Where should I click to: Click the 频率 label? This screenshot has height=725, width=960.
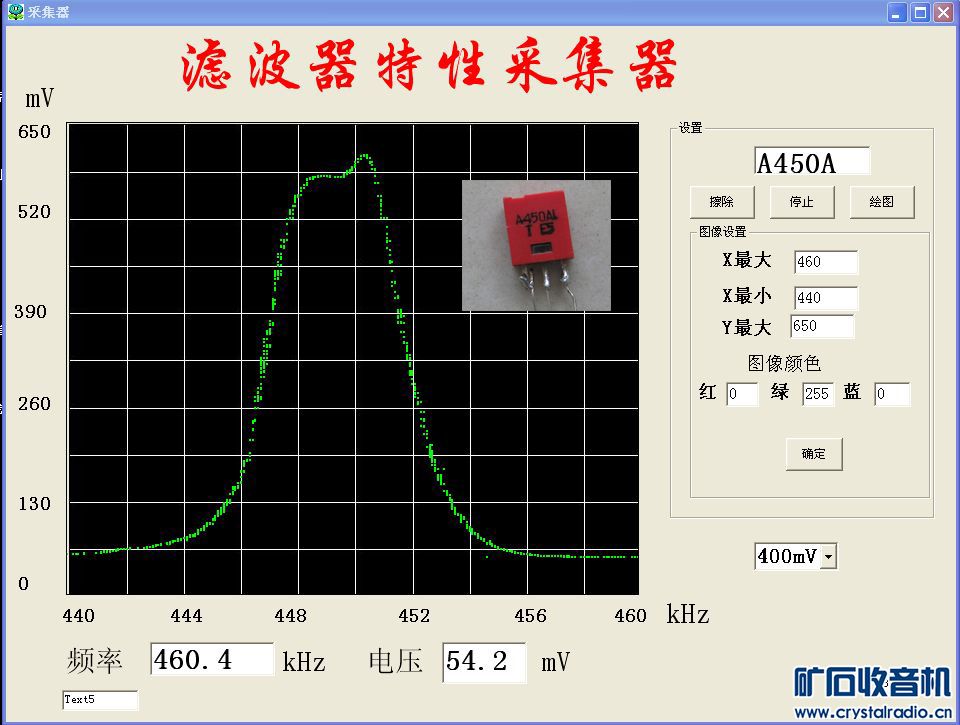94,662
